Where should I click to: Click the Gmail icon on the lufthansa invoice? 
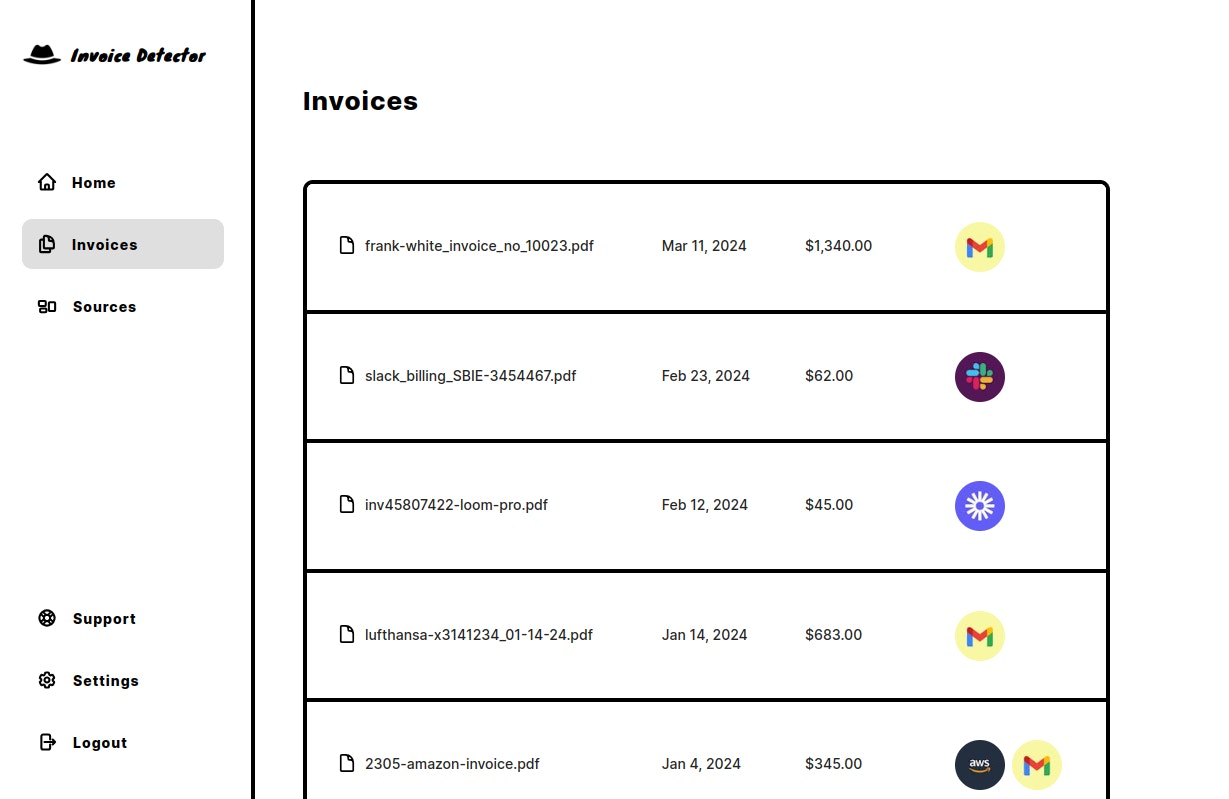pos(980,636)
